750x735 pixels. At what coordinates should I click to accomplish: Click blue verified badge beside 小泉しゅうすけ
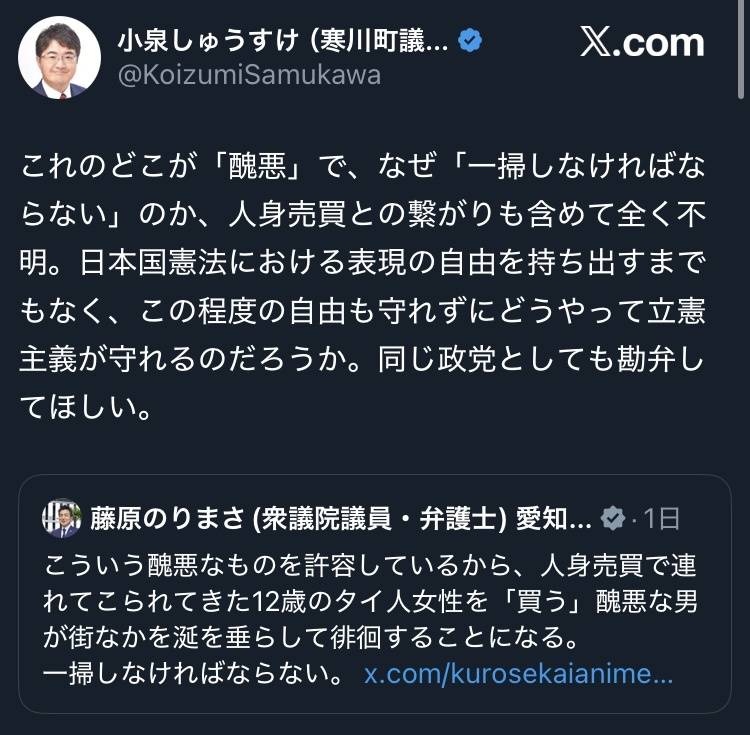coord(472,40)
